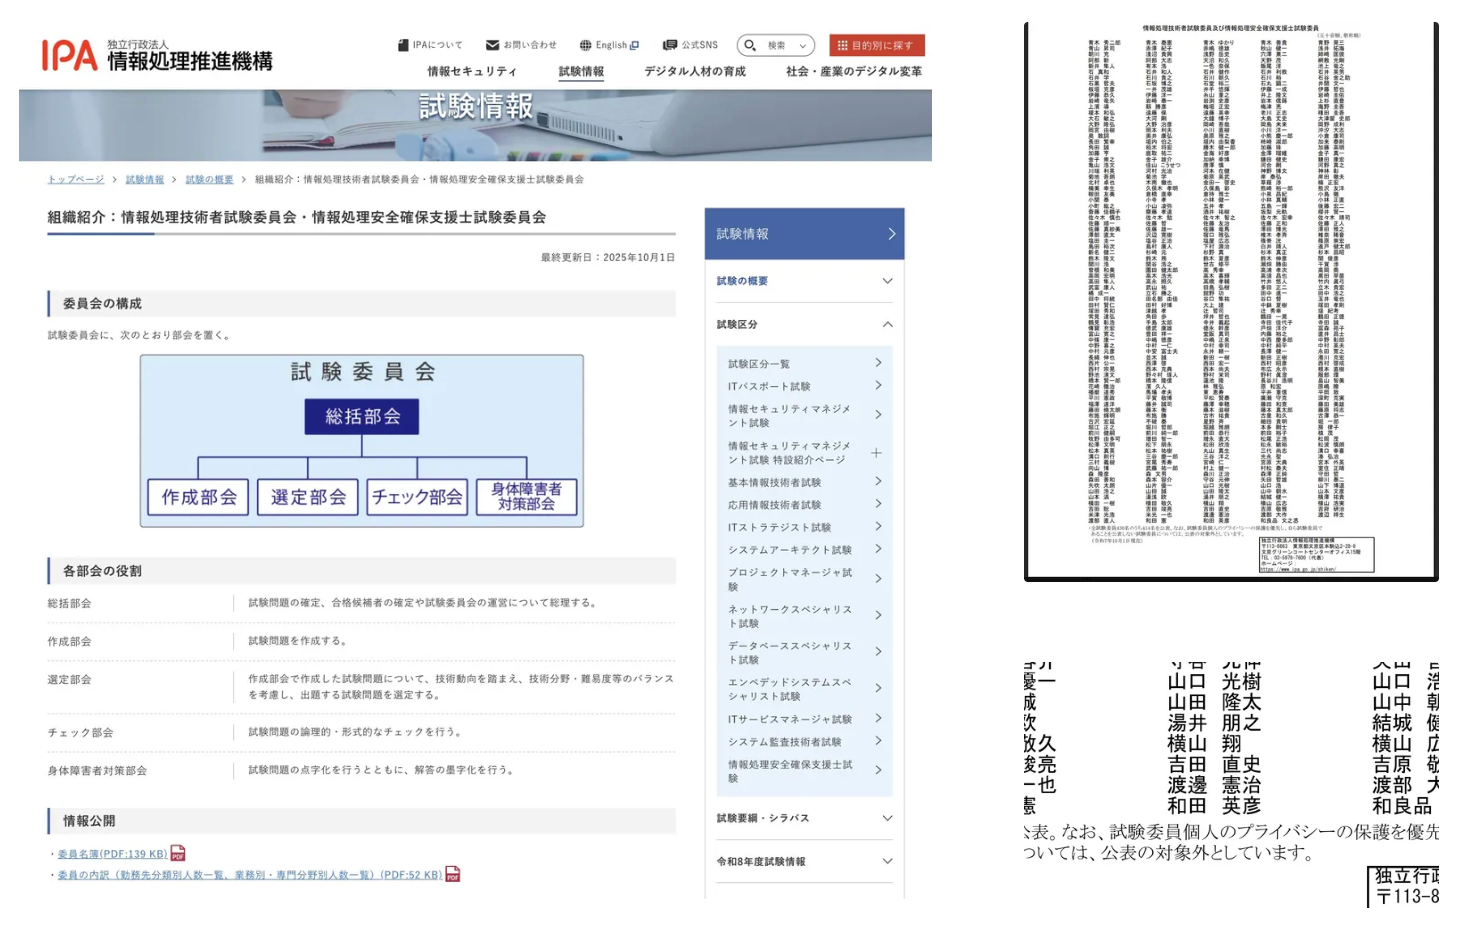
Task: Click the 試験委員会 organization chart image
Action: click(x=362, y=441)
